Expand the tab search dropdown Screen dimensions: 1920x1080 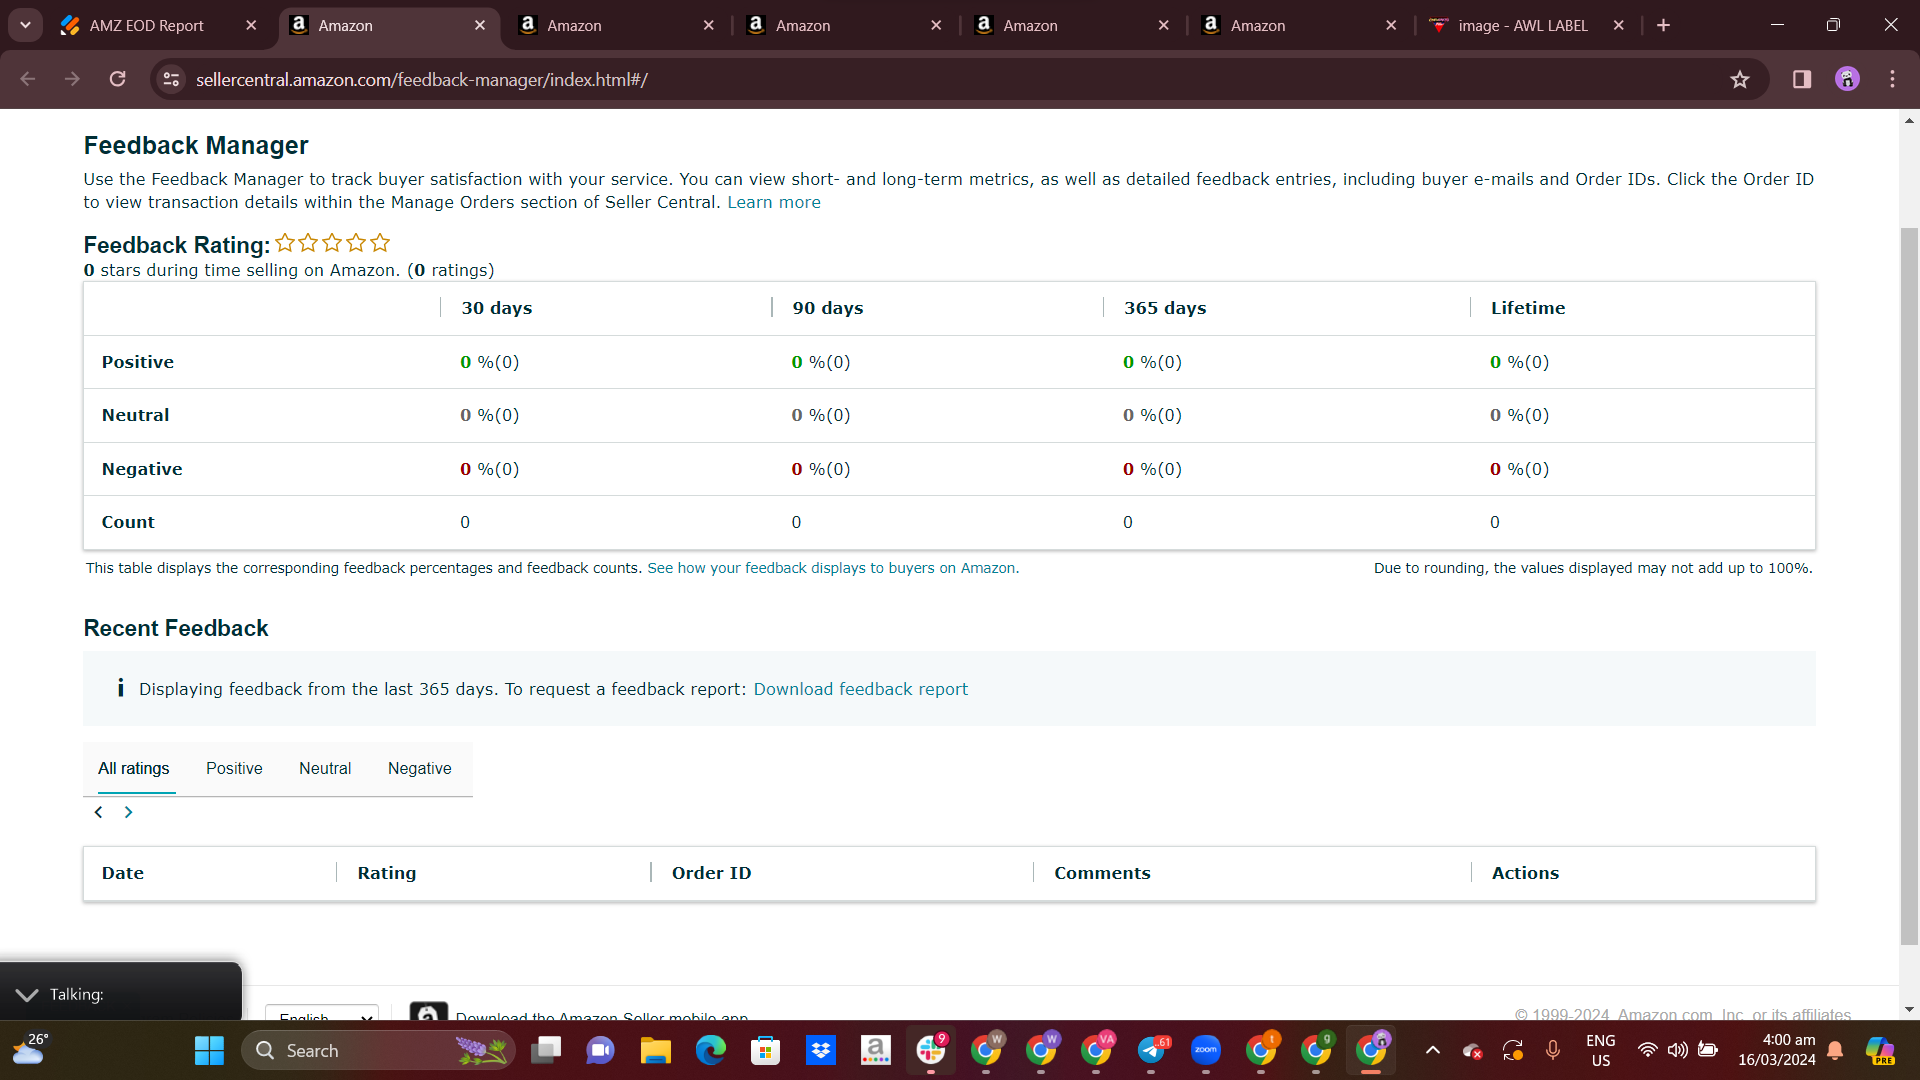coord(25,25)
